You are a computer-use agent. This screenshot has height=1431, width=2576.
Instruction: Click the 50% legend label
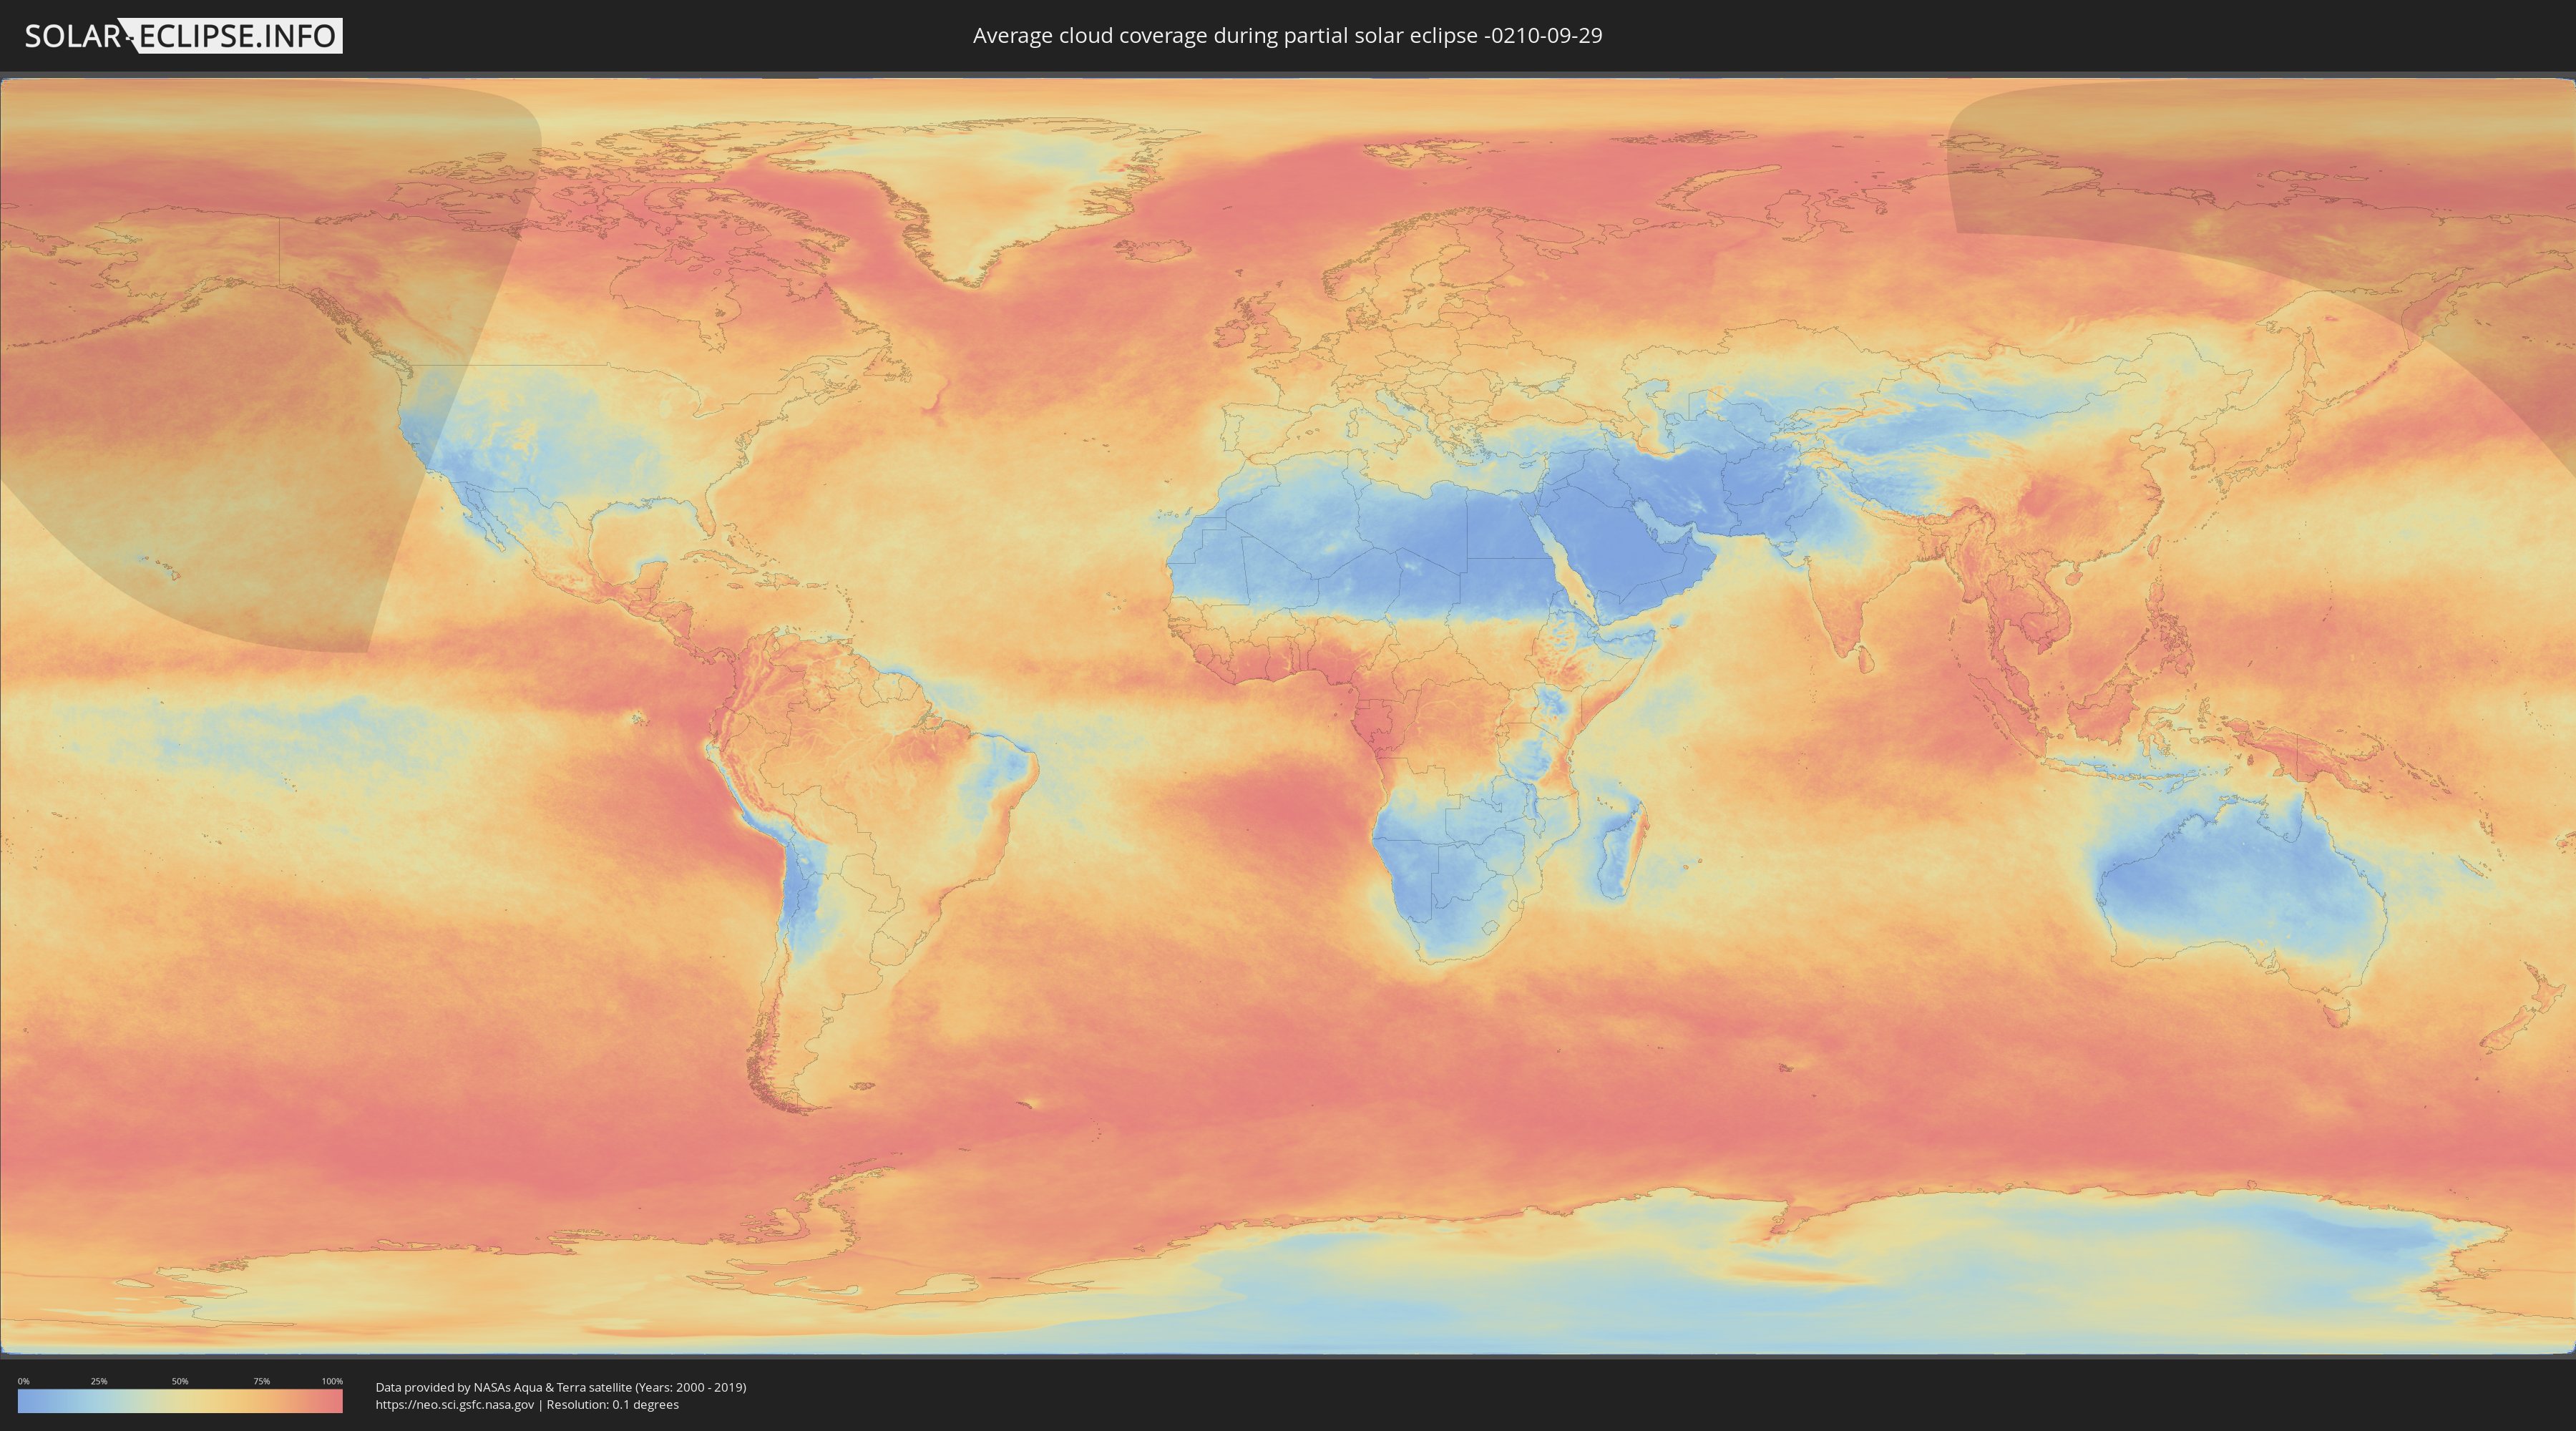[x=180, y=1381]
